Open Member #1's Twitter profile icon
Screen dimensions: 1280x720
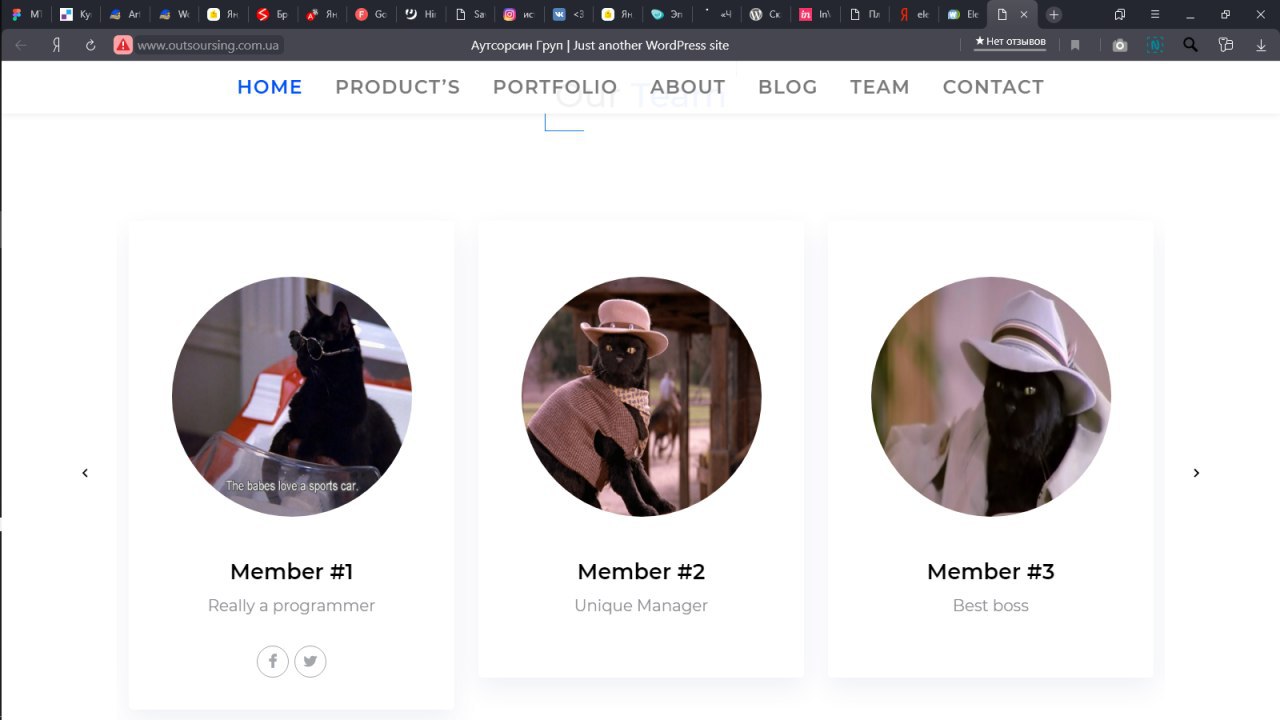click(310, 661)
